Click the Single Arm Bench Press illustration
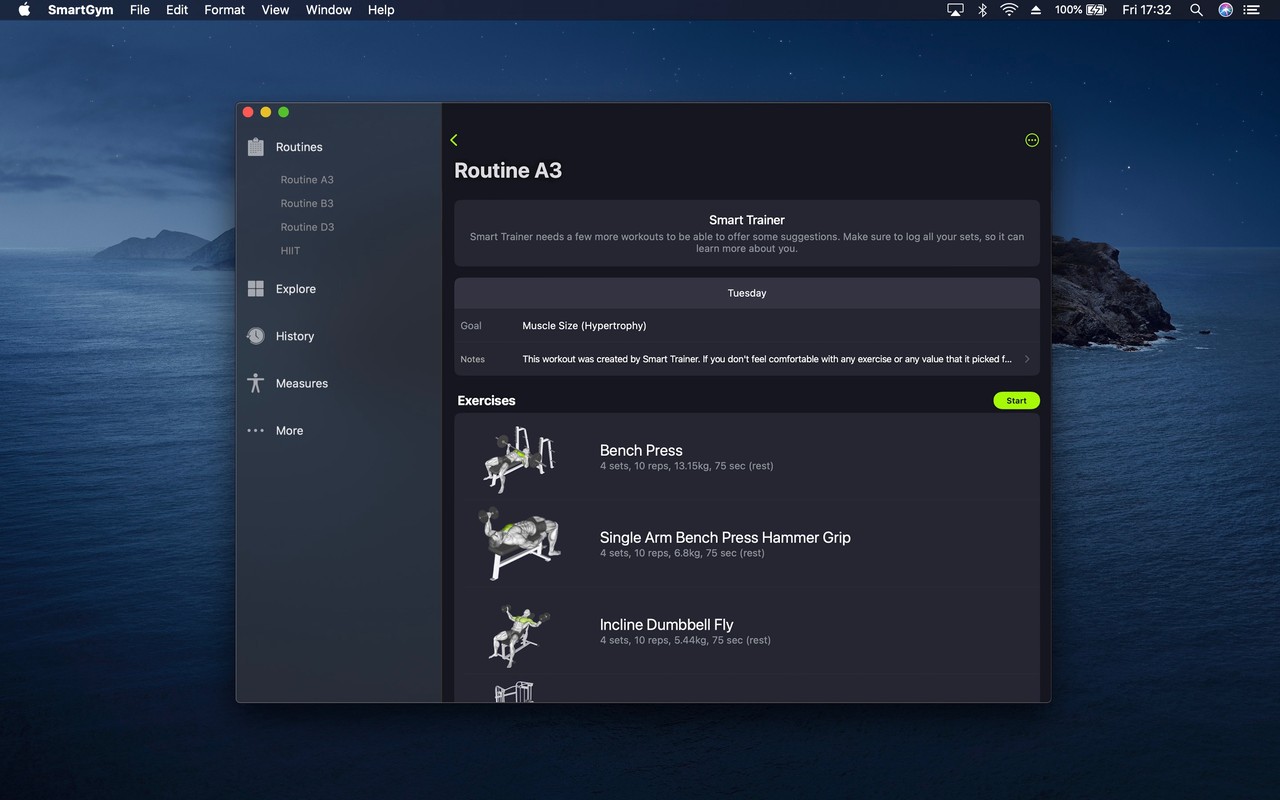The width and height of the screenshot is (1280, 800). point(518,543)
